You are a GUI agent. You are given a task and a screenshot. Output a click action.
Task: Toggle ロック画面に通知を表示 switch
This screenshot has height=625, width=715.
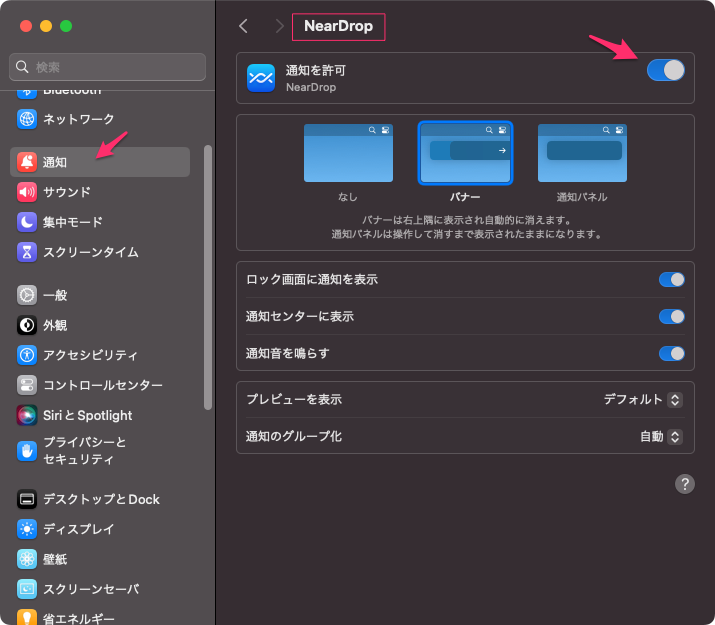(671, 280)
